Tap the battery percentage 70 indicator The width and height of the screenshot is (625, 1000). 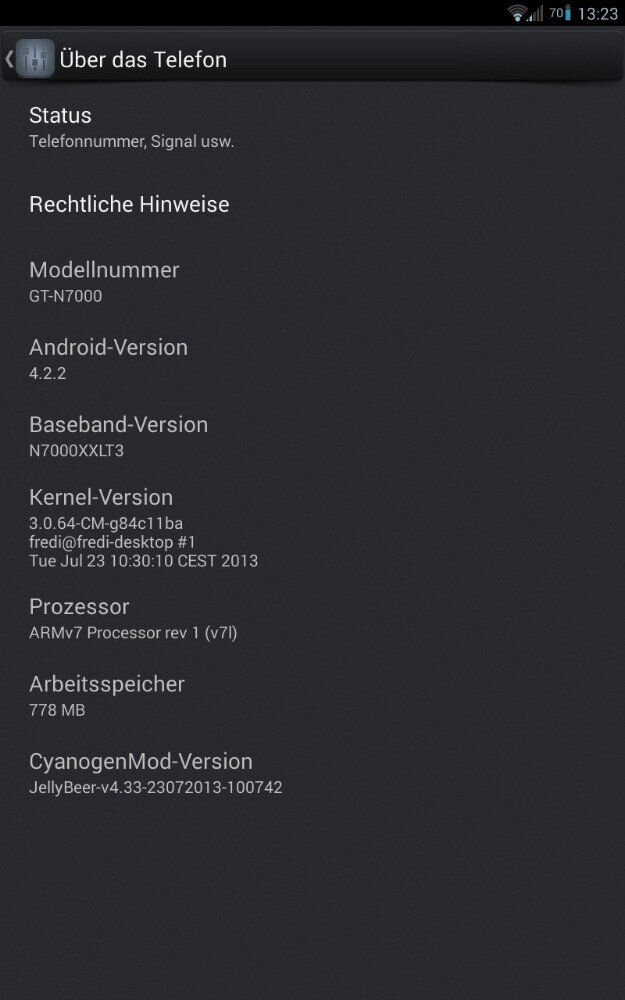point(555,12)
